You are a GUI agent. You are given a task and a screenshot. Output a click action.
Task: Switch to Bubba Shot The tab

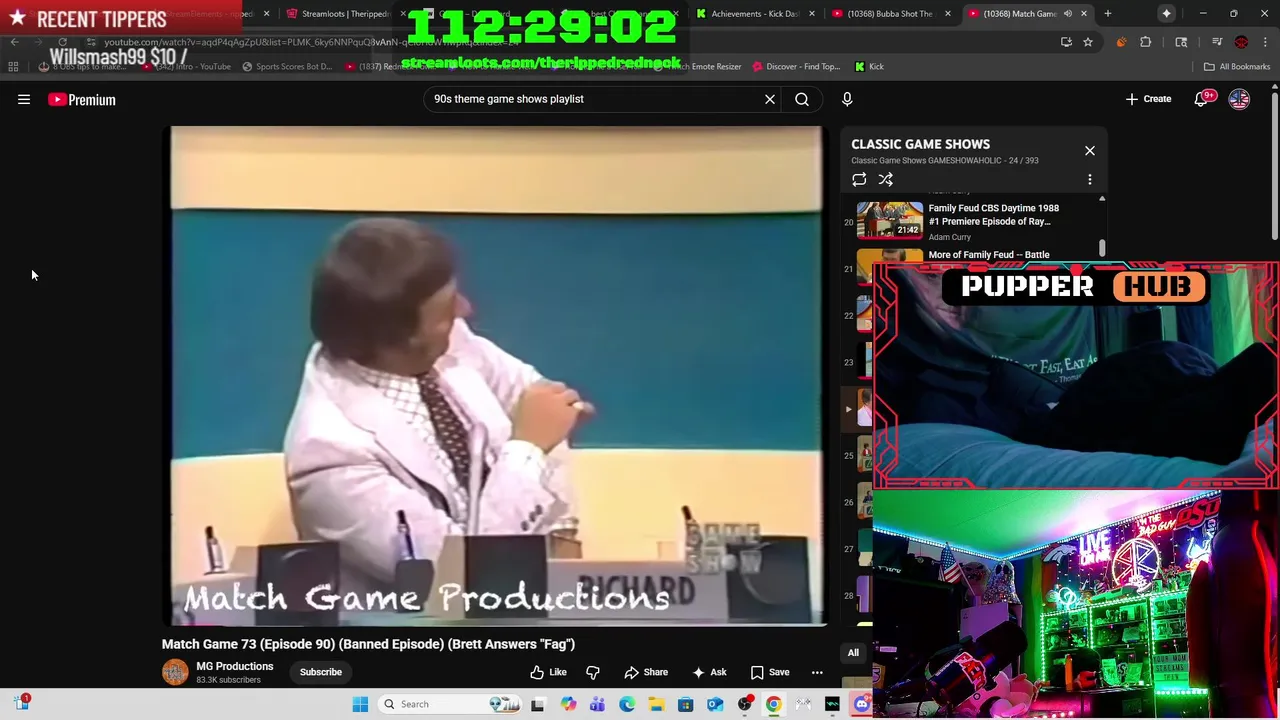(888, 14)
